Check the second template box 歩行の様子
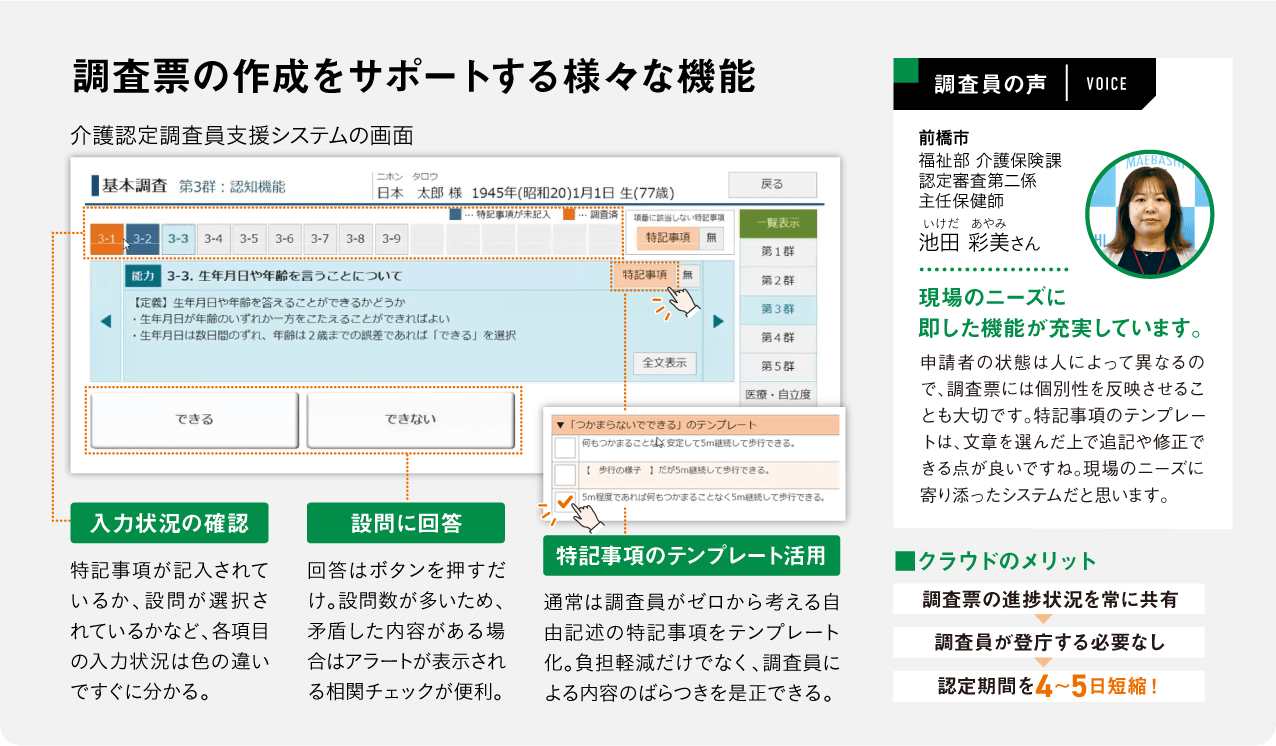The height and width of the screenshot is (746, 1276). pyautogui.click(x=565, y=474)
